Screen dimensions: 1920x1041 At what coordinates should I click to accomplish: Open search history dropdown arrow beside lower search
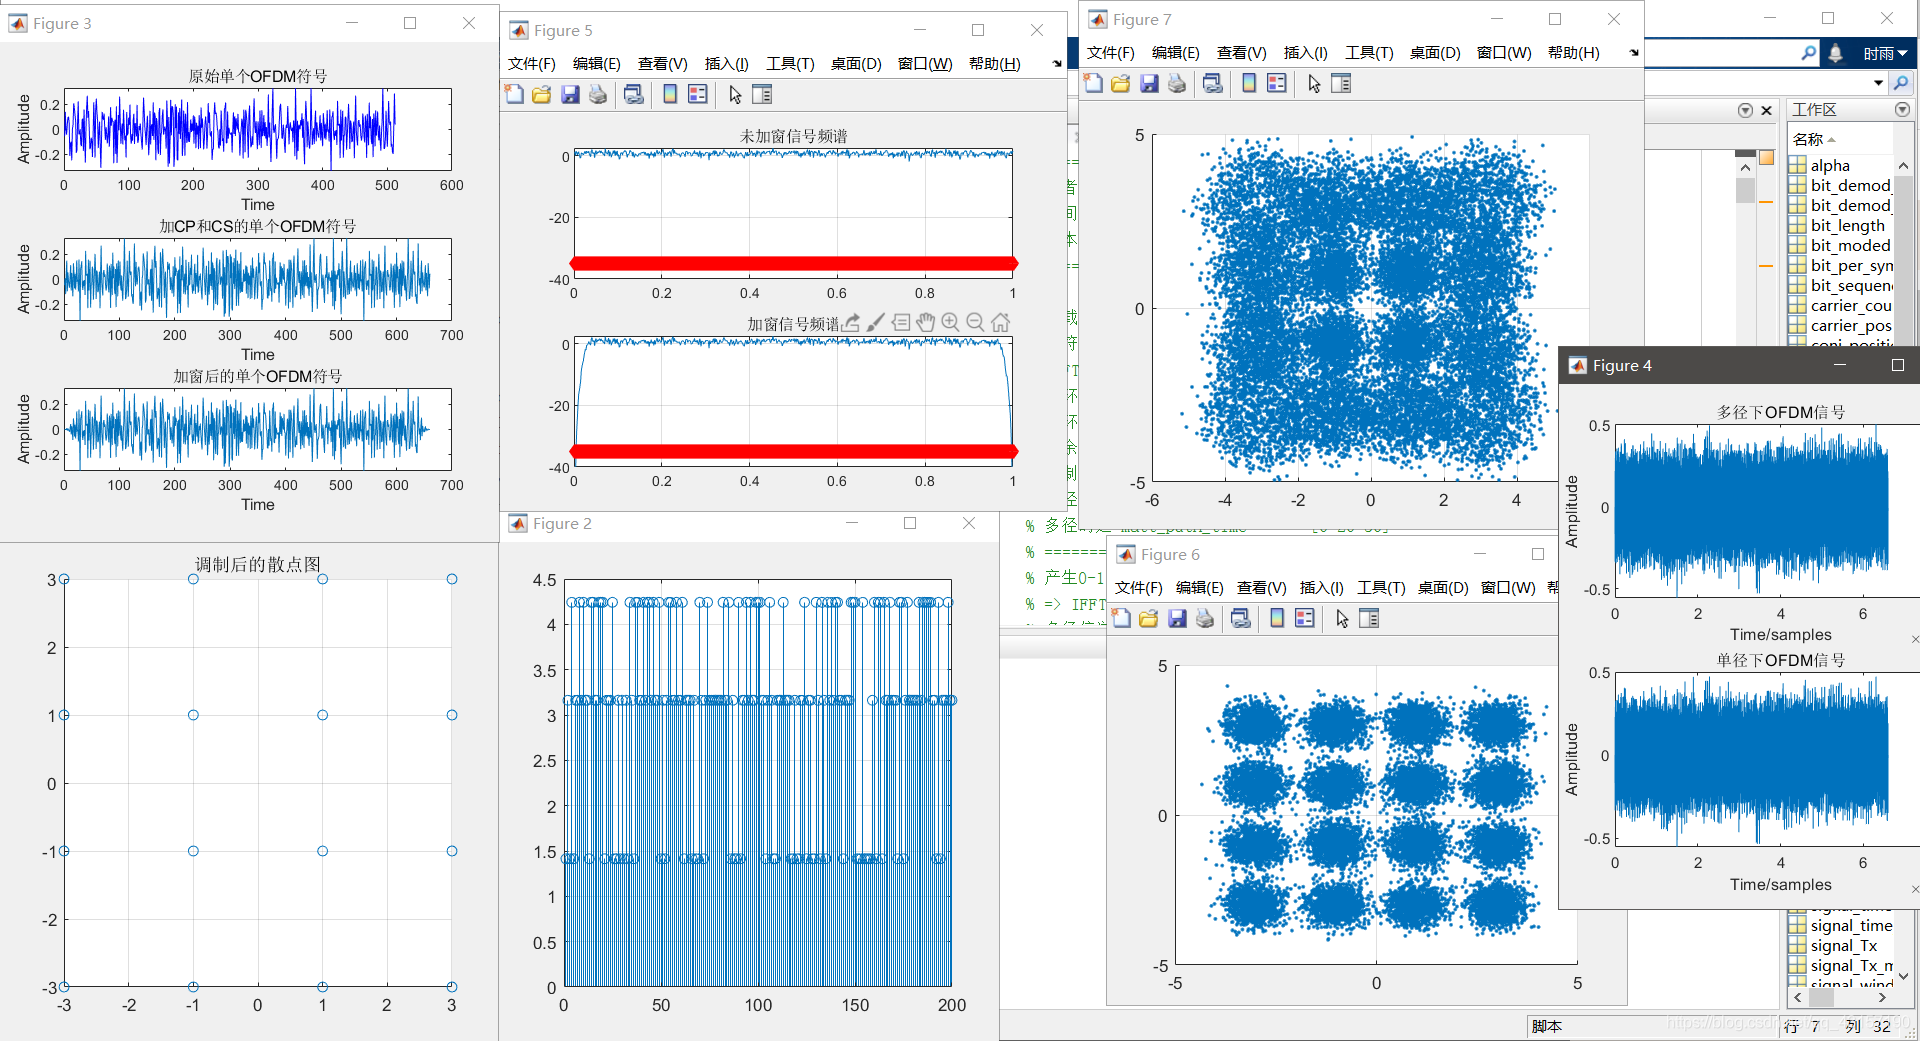pyautogui.click(x=1878, y=82)
